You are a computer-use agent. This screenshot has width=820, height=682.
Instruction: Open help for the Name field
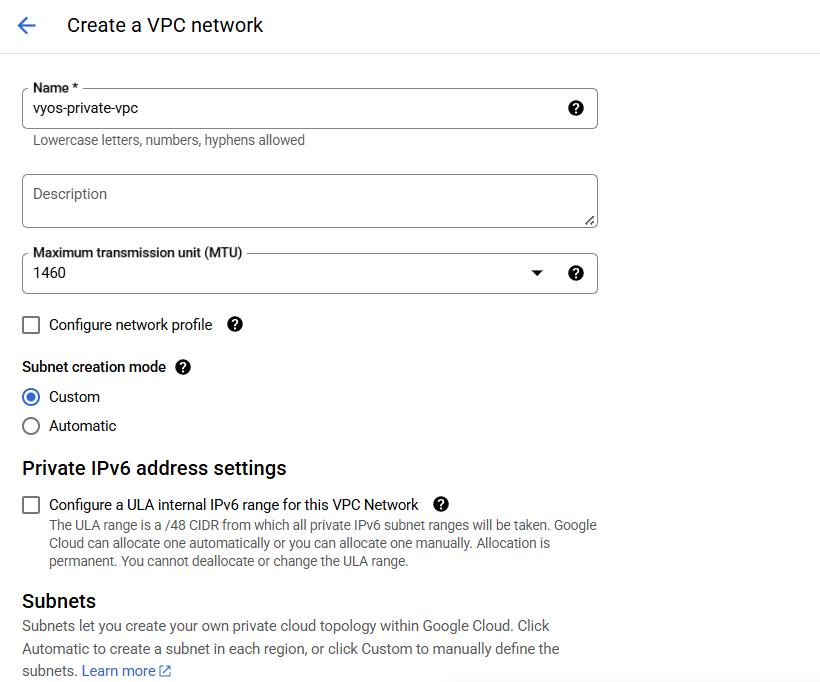tap(576, 108)
